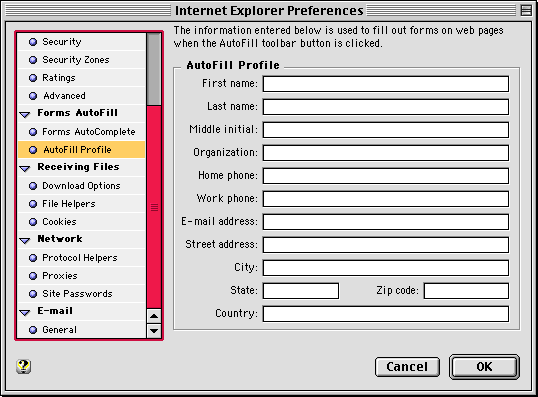Confirm preferences with OK button
538x397 pixels.
484,367
